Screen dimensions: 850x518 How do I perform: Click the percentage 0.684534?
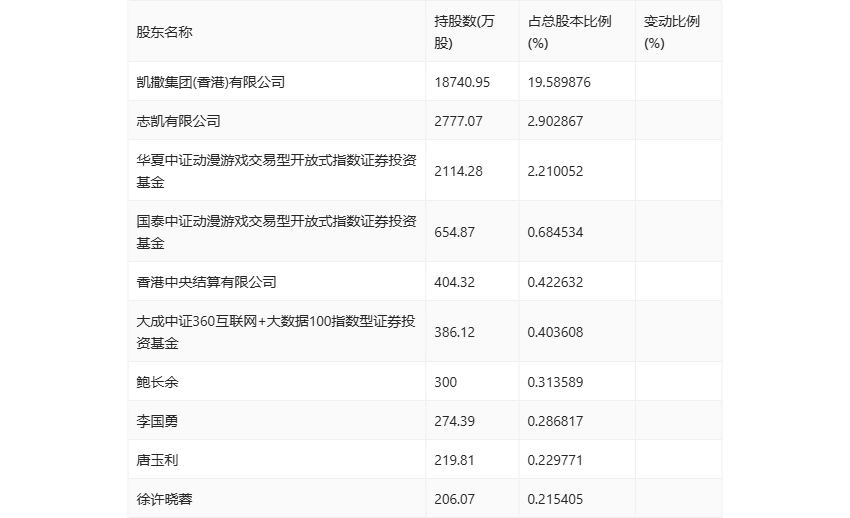pos(555,232)
